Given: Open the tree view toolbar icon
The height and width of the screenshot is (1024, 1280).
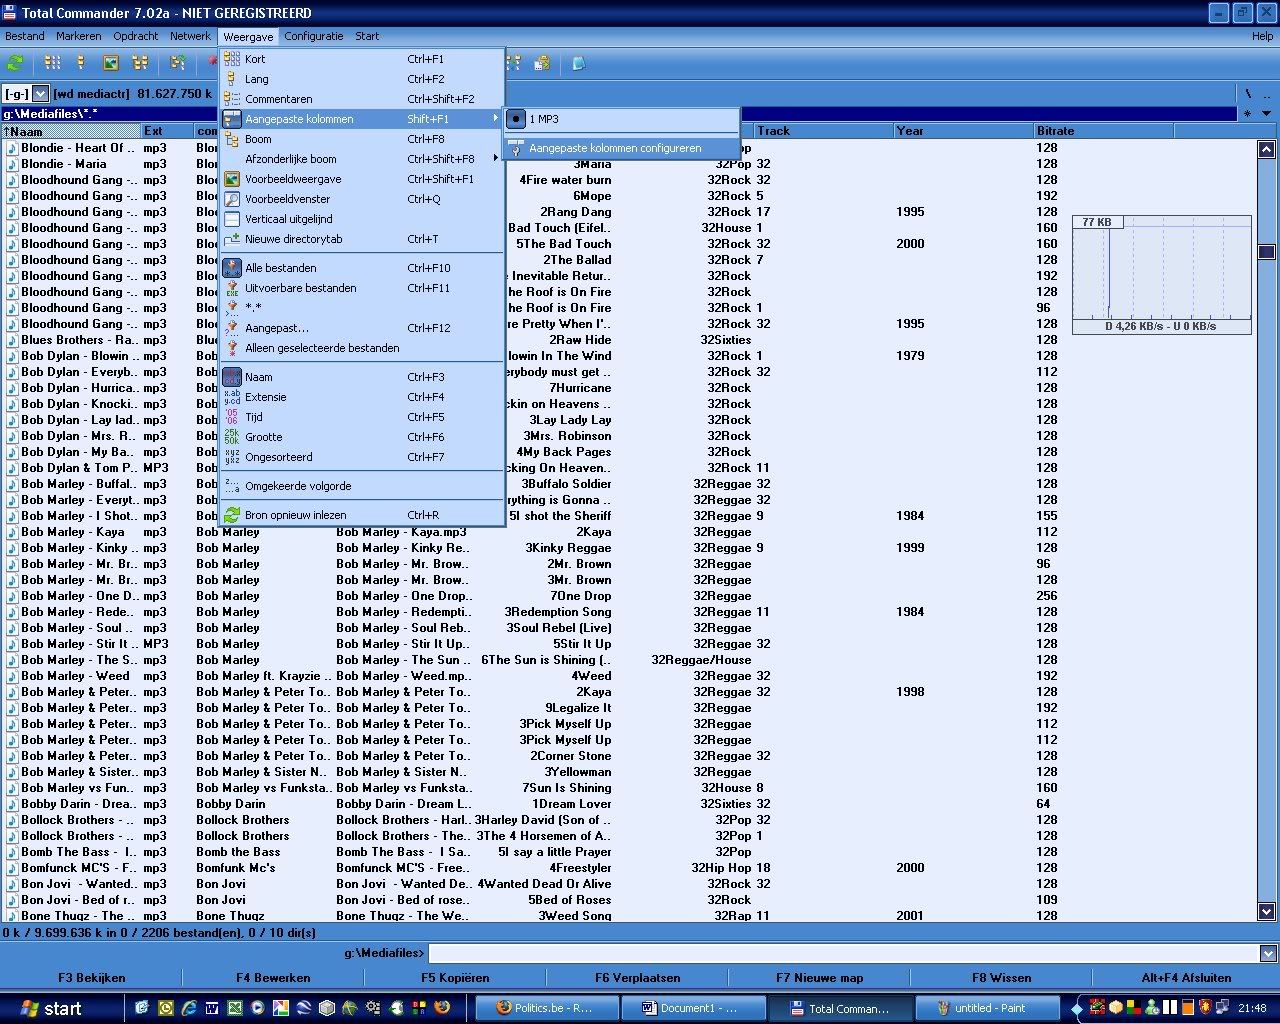Looking at the screenshot, I should click(x=140, y=63).
